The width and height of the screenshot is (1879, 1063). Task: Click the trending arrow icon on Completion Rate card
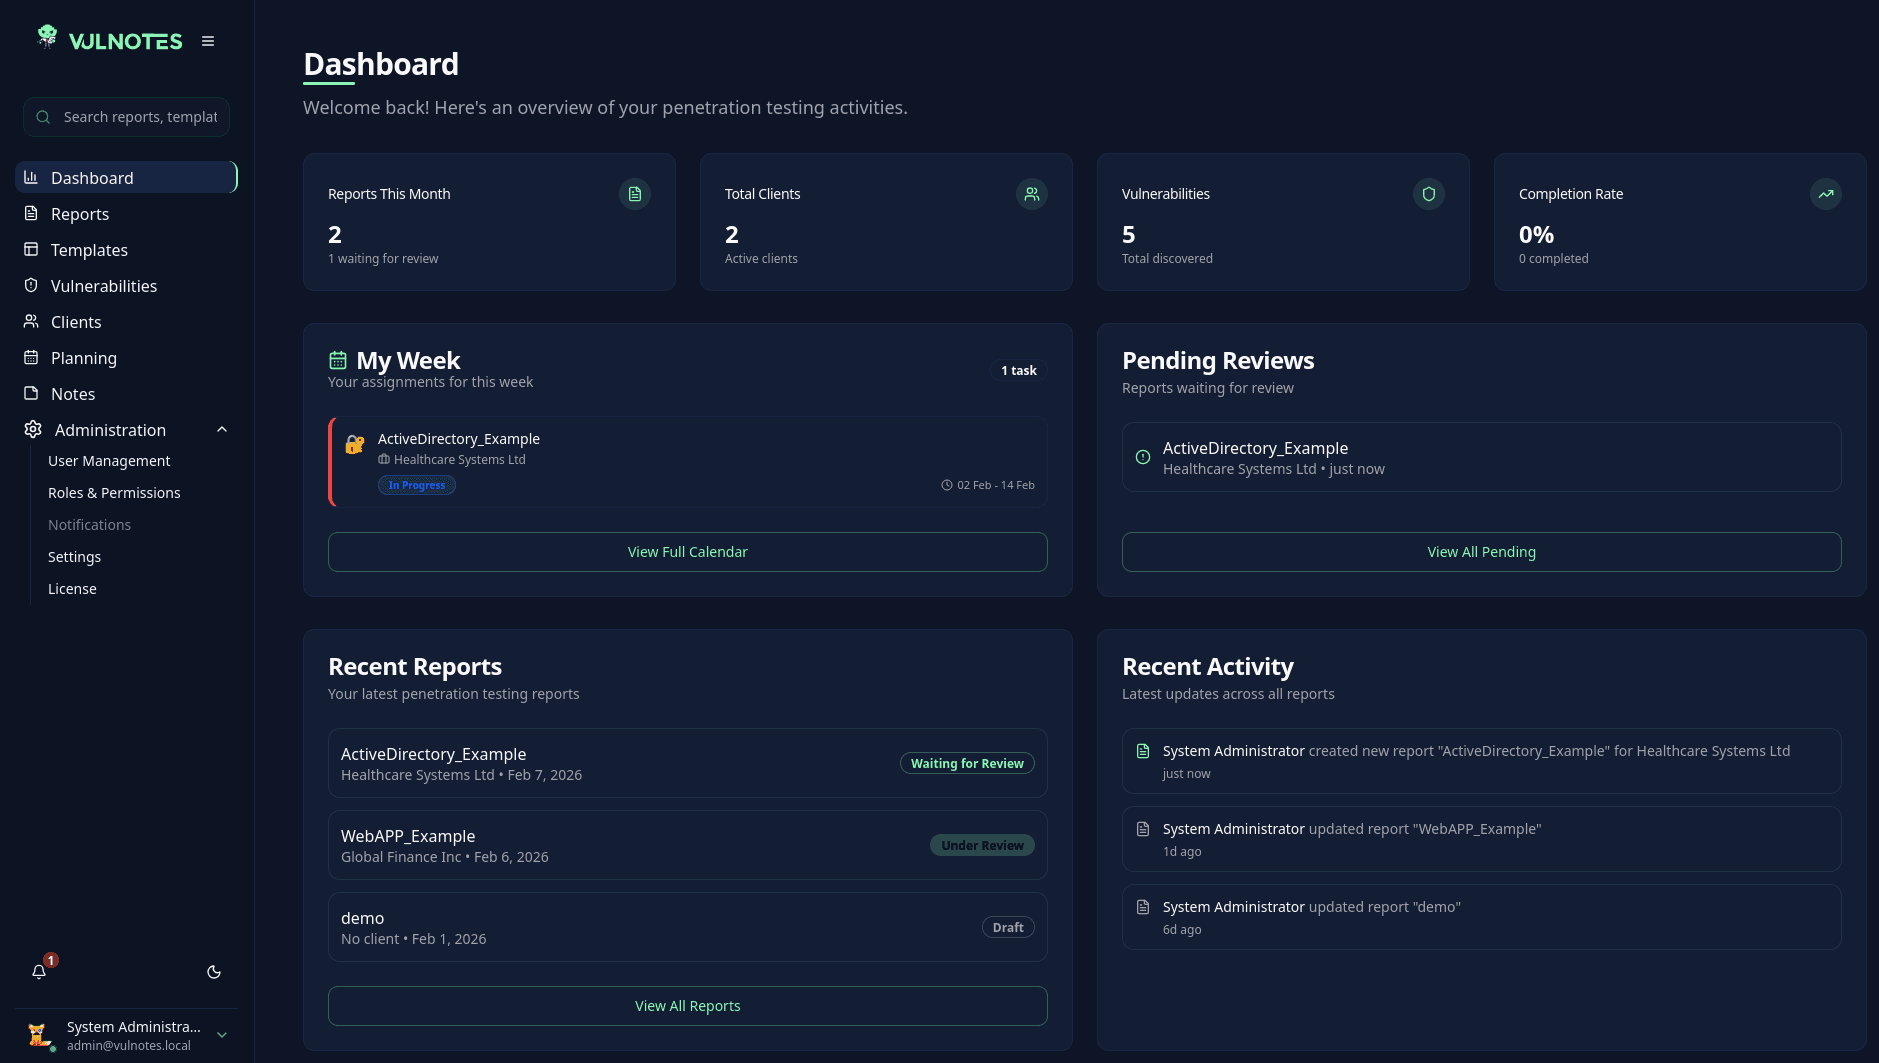point(1826,194)
